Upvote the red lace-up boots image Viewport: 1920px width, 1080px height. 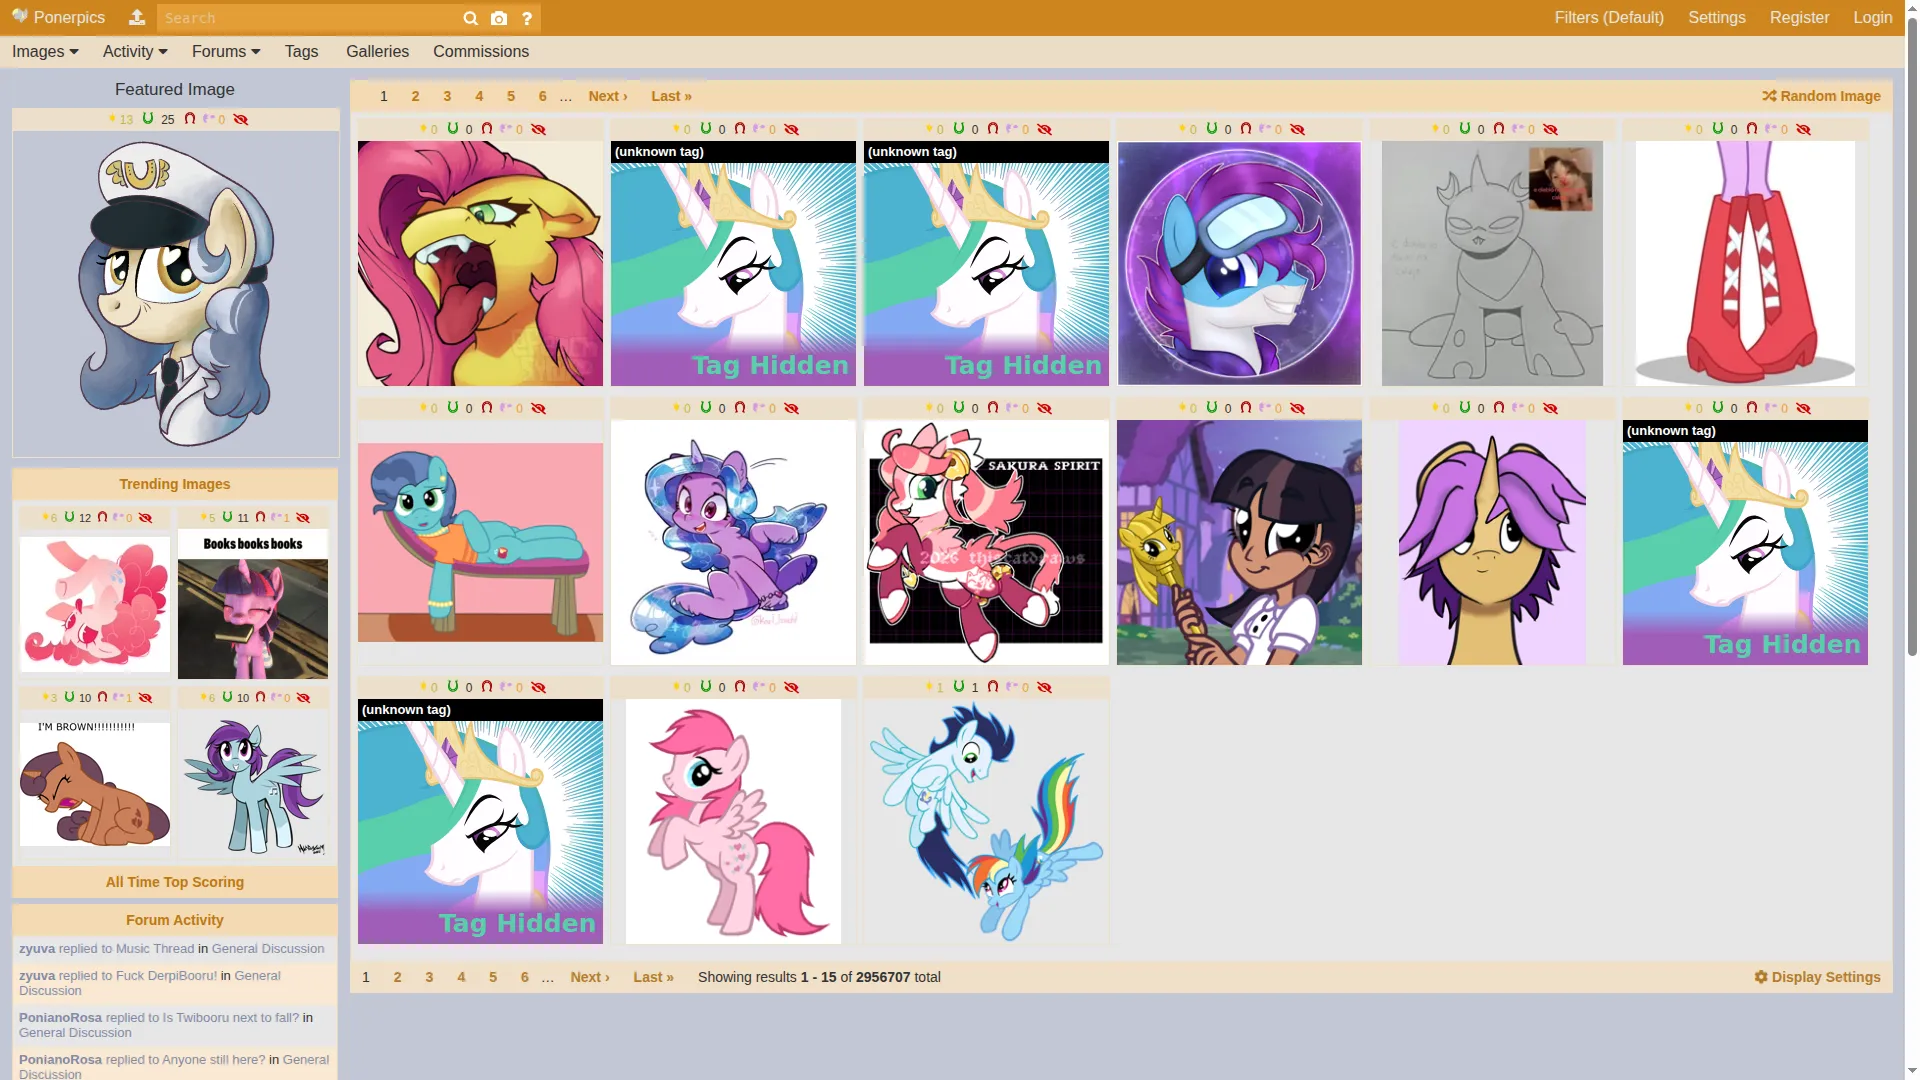pyautogui.click(x=1718, y=129)
